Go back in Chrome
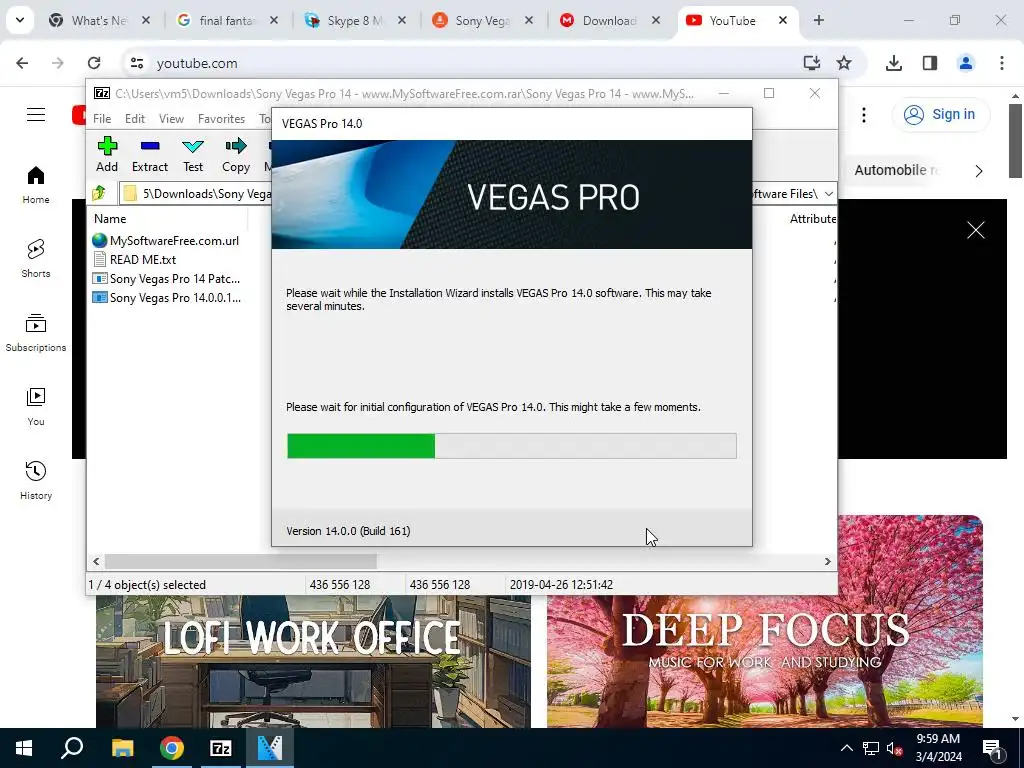Image resolution: width=1024 pixels, height=768 pixels. 22,63
